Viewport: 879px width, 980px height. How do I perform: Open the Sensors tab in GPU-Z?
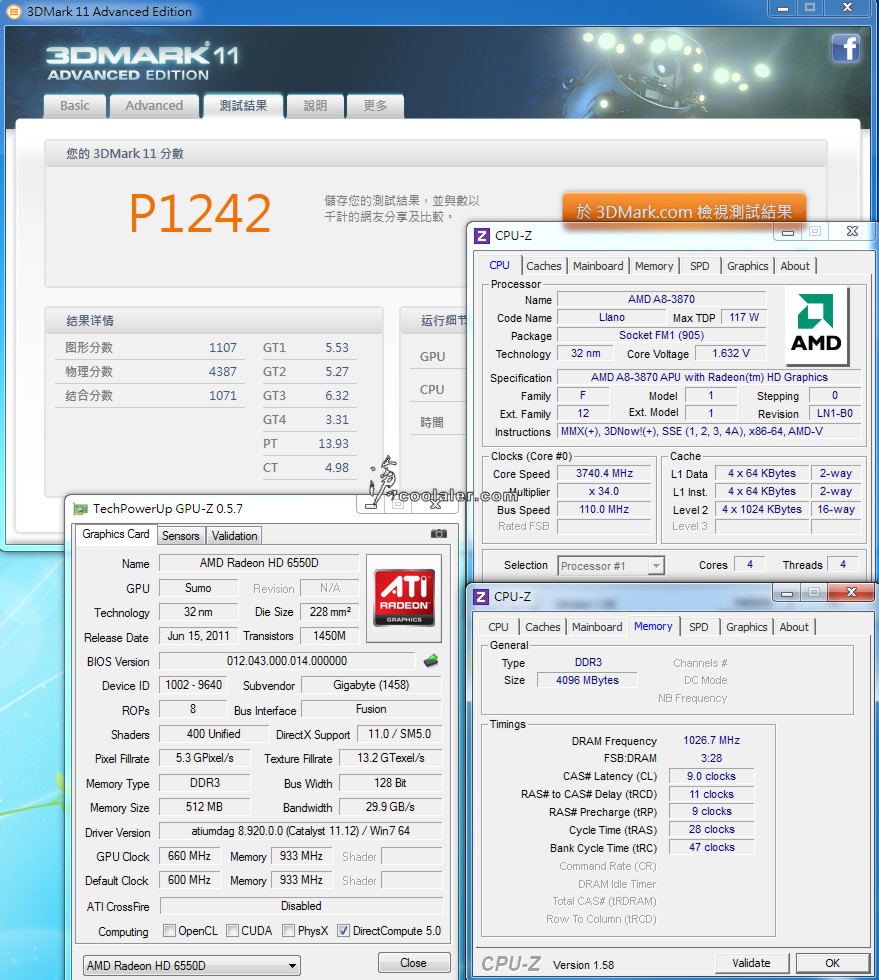181,536
